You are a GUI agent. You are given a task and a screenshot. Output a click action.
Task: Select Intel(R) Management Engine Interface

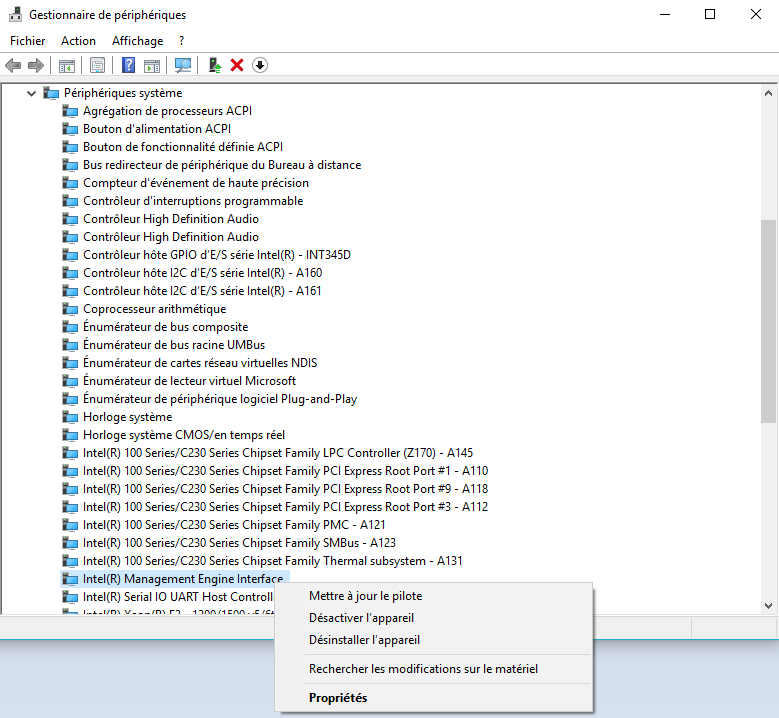(x=183, y=579)
